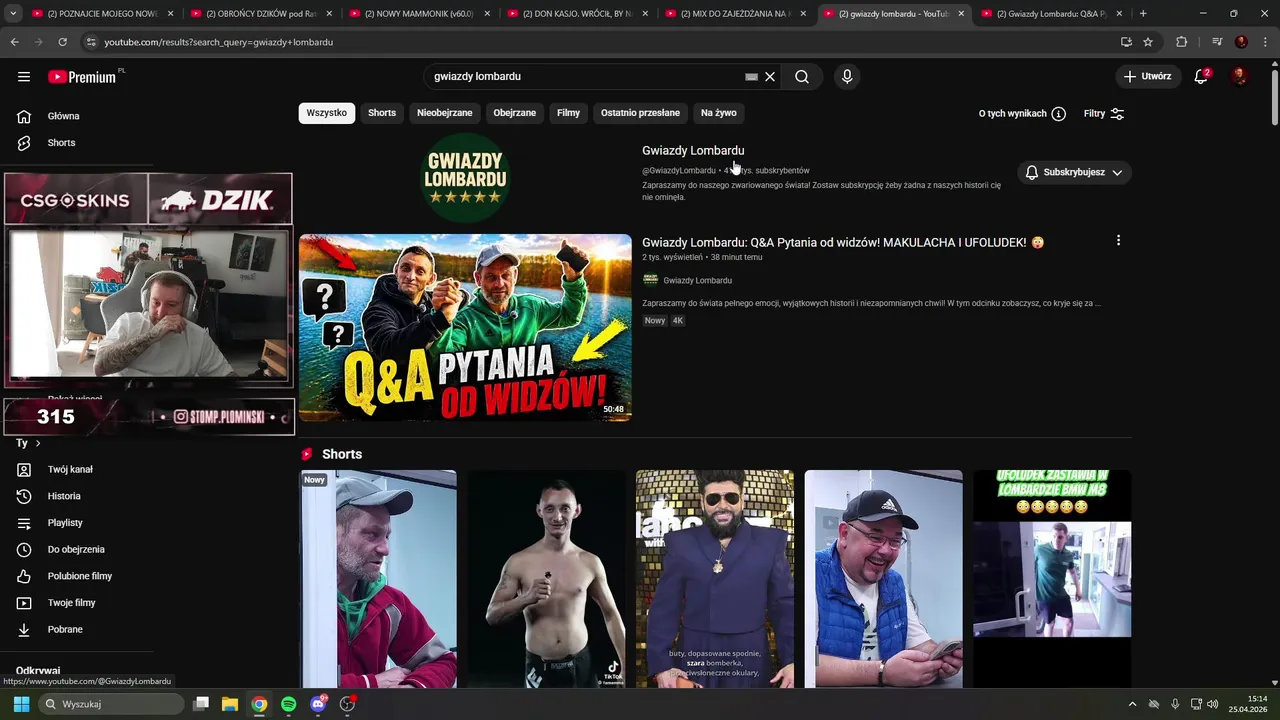The width and height of the screenshot is (1280, 720).
Task: Switch to Gwiazdy Lombardu: Q&A browser tab
Action: point(1052,14)
